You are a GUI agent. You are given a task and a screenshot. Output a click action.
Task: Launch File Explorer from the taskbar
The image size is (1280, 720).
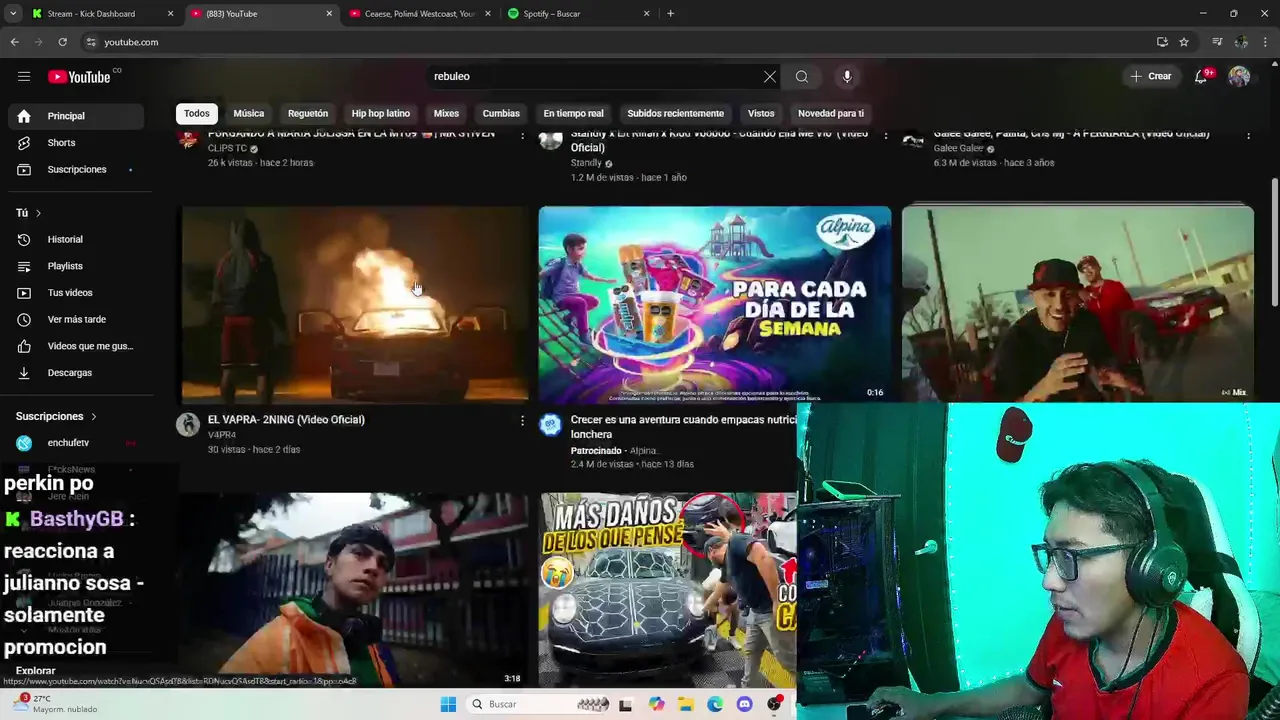point(686,704)
